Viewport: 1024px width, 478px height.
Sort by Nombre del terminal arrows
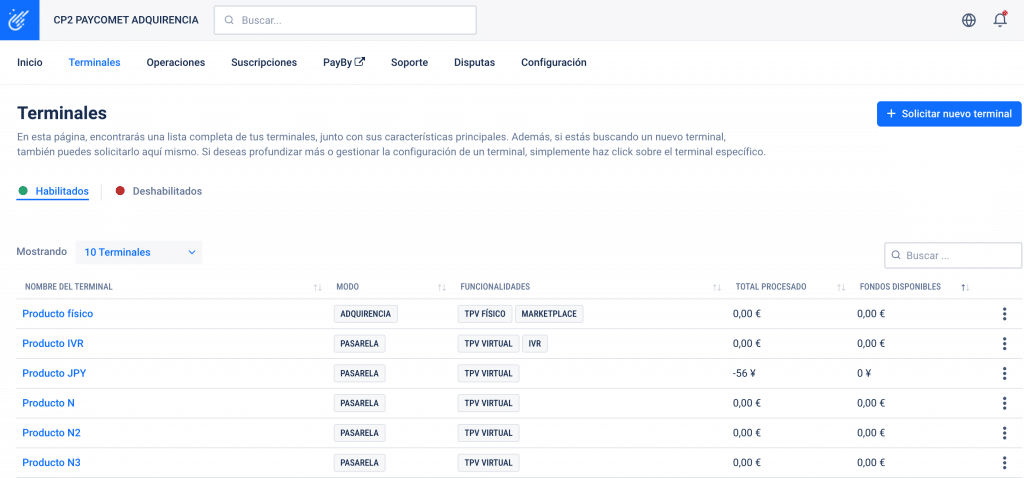coord(318,287)
